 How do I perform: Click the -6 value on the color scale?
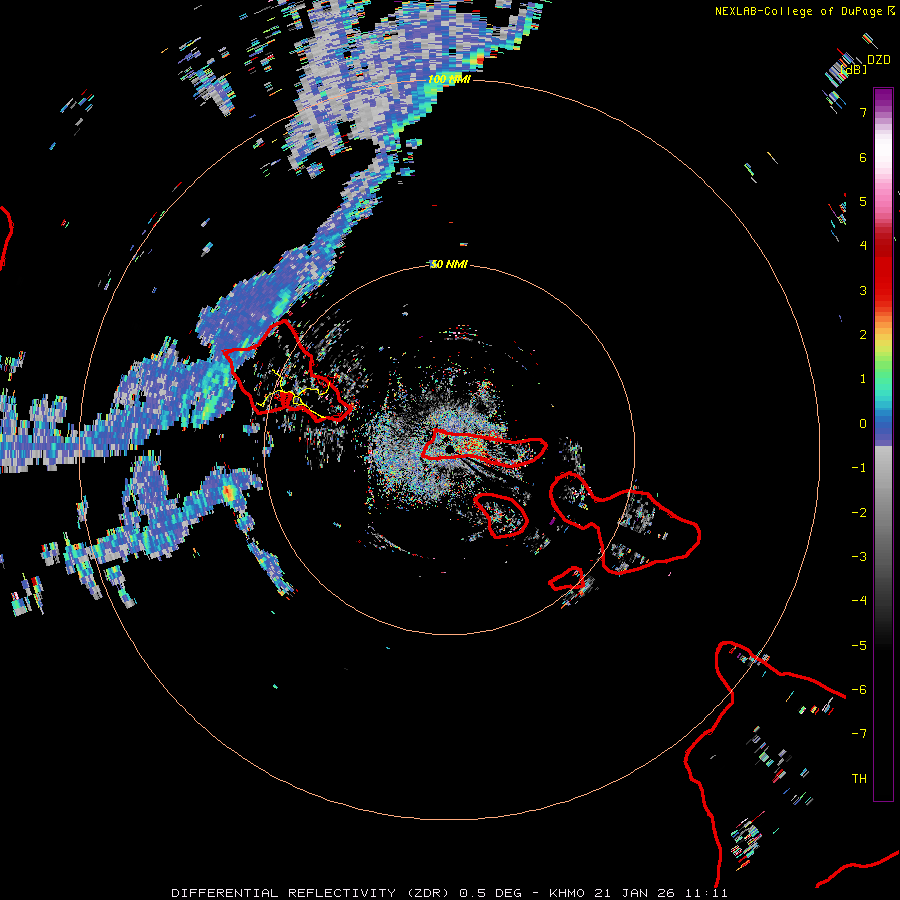859,690
